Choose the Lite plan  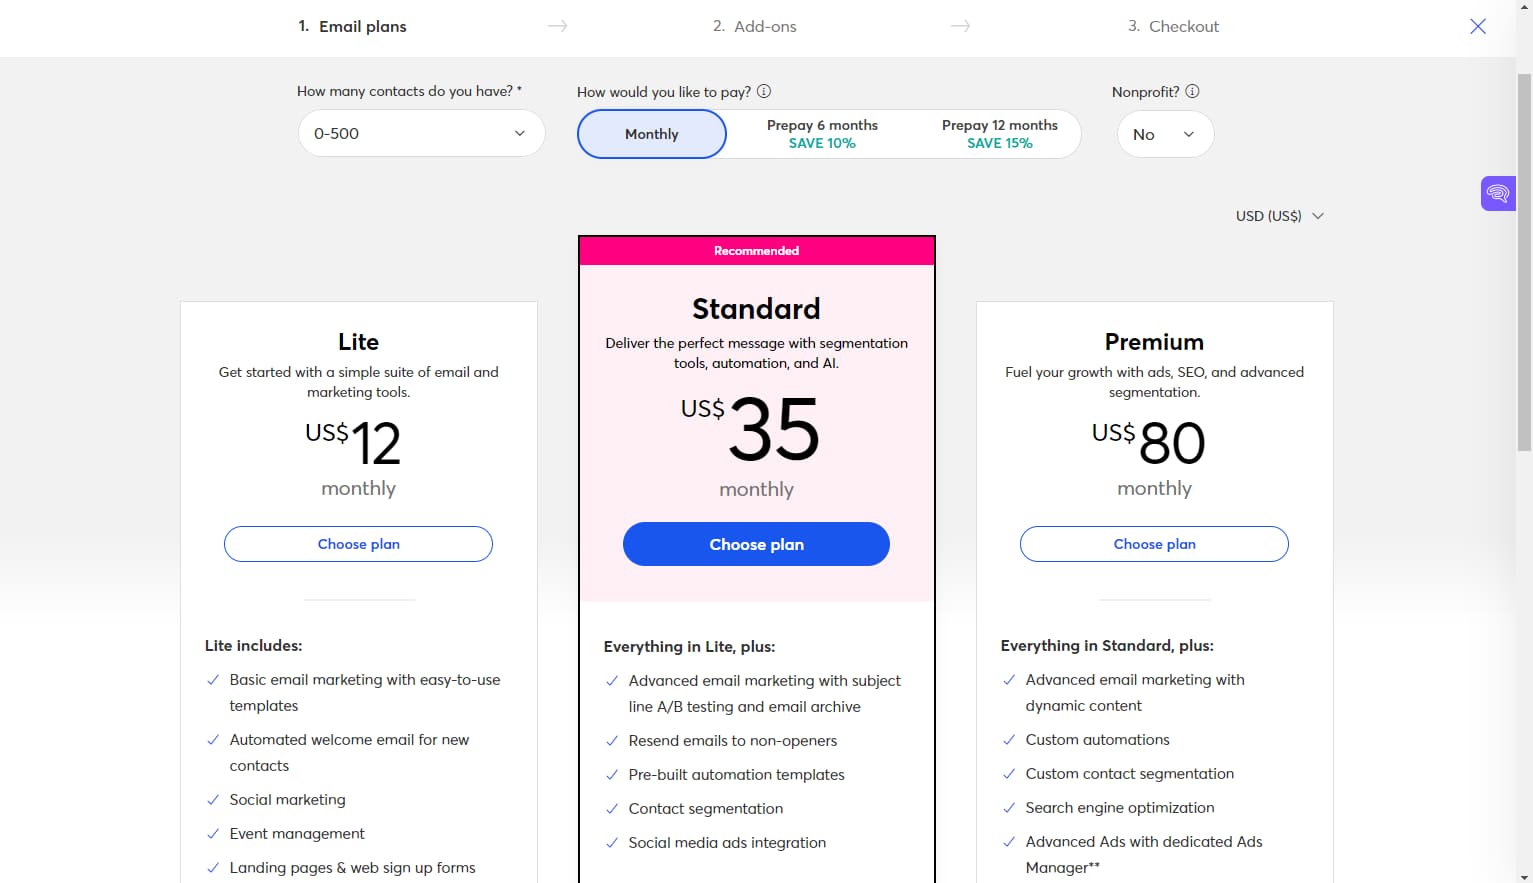[358, 543]
